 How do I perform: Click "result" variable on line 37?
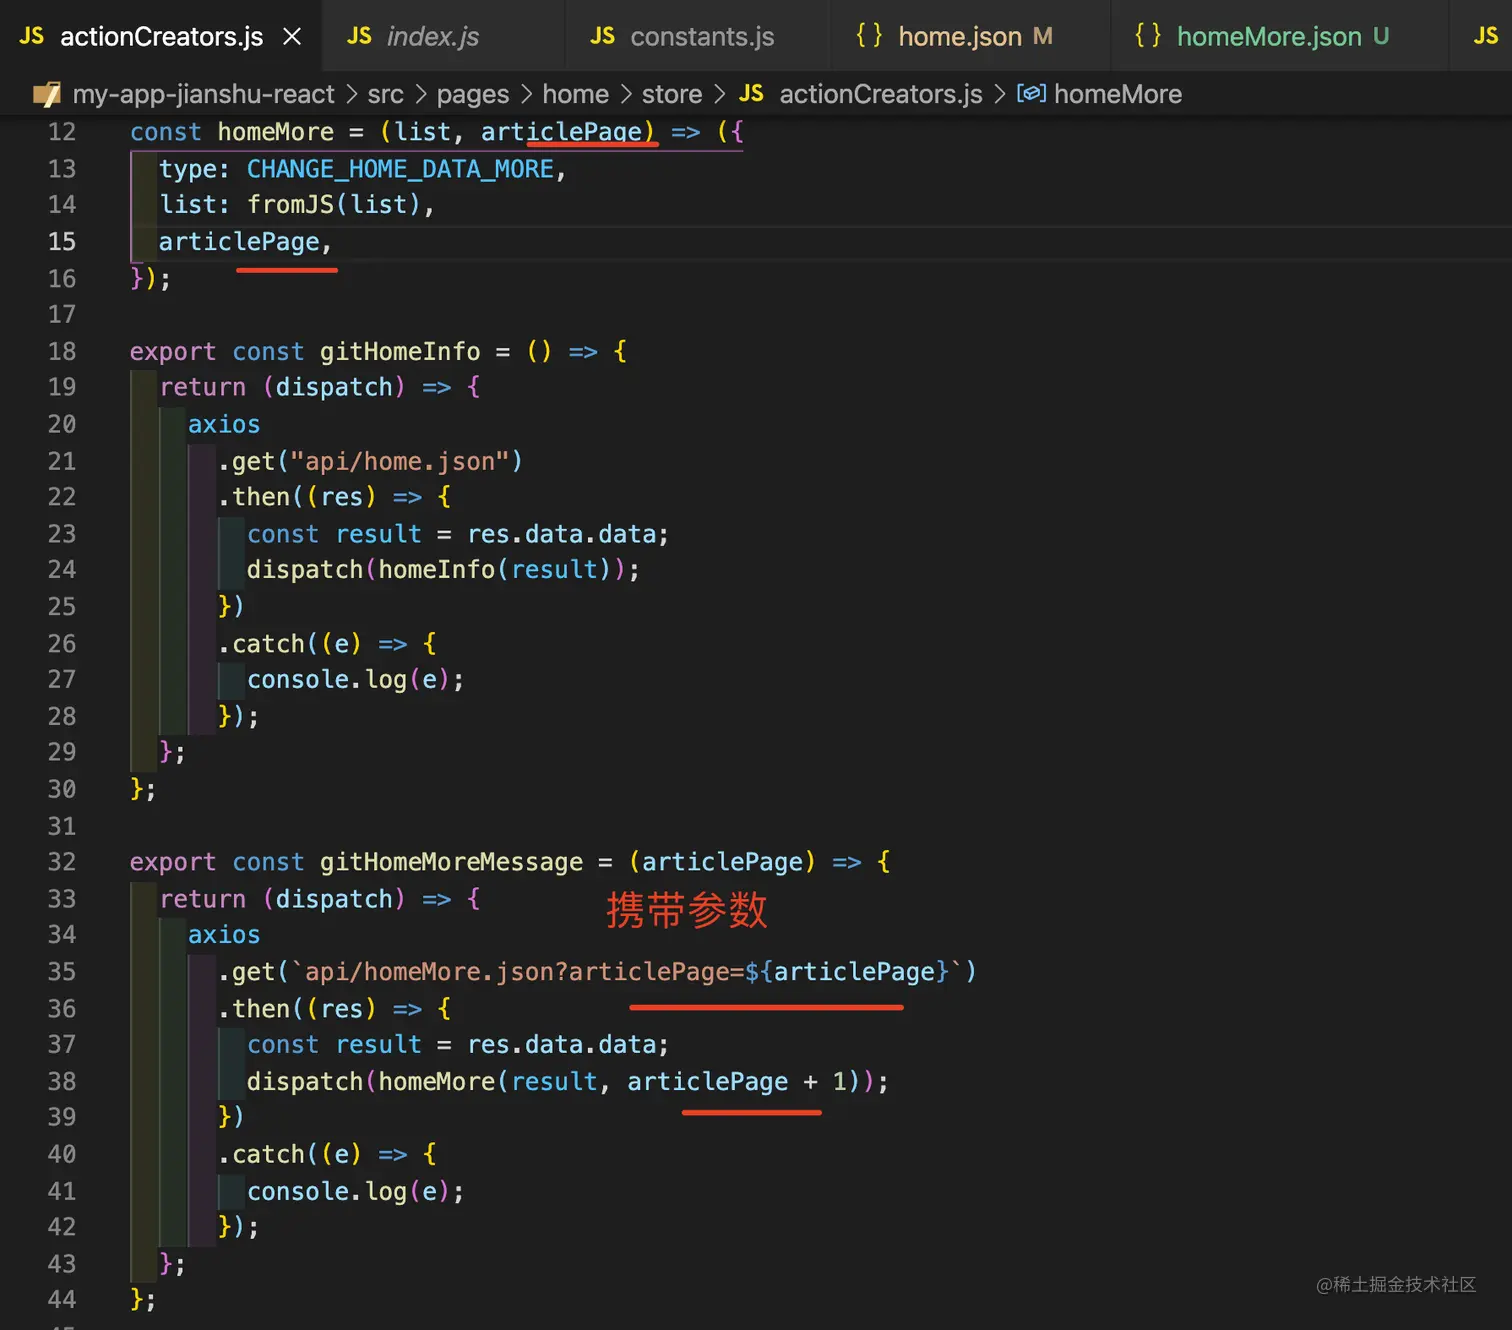[378, 1045]
